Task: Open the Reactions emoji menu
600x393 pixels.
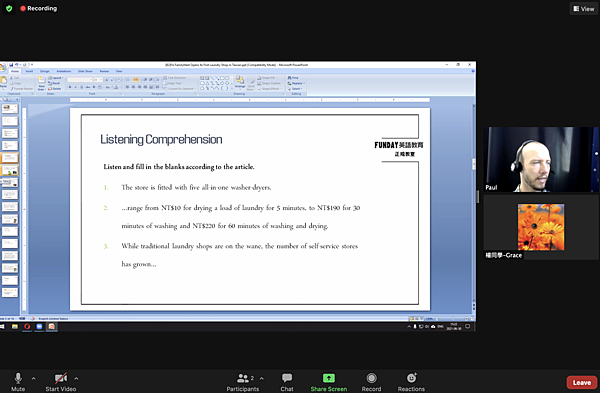Action: (x=411, y=382)
